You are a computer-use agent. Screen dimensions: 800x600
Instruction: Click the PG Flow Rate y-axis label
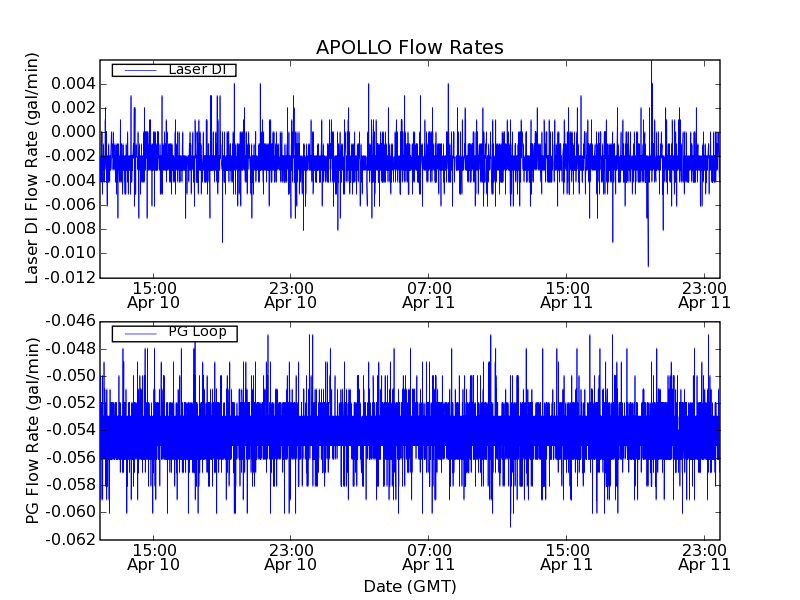click(33, 430)
